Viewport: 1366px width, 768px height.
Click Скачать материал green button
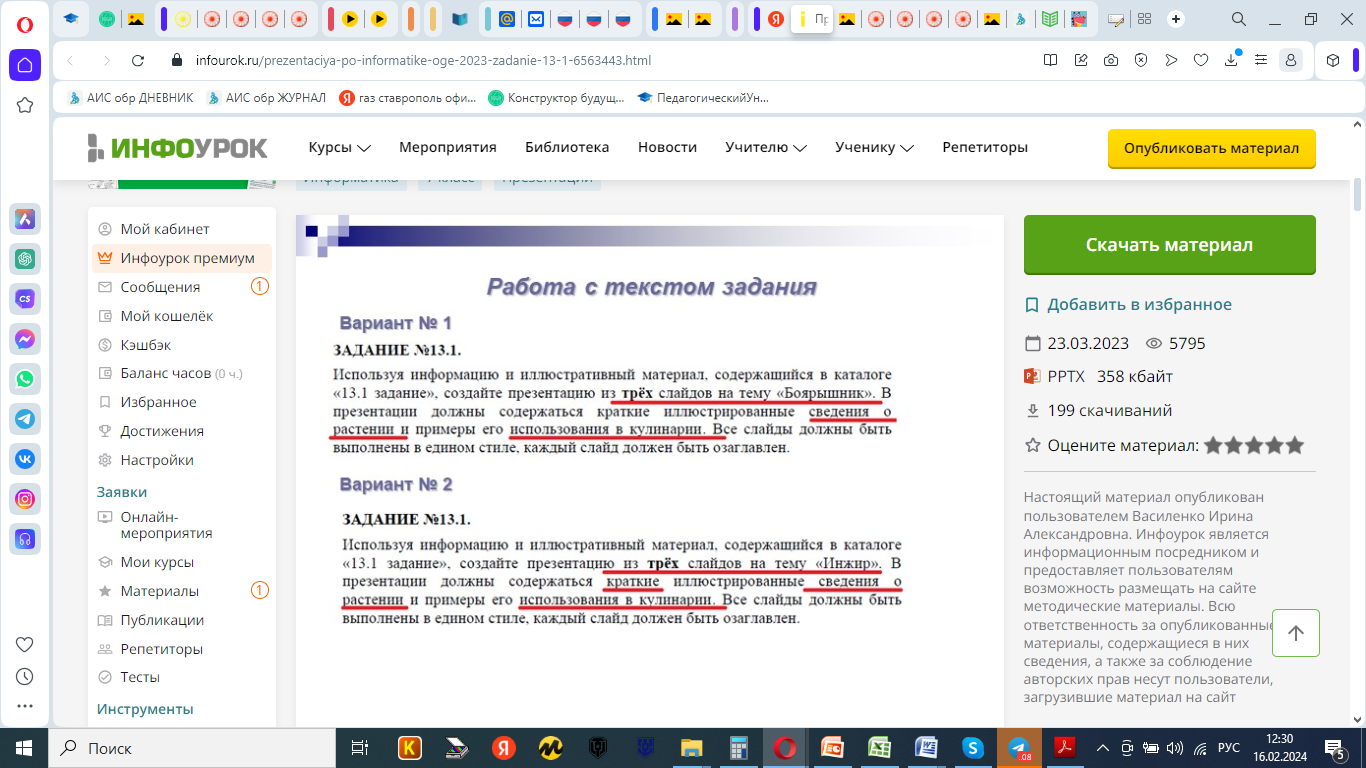point(1169,245)
